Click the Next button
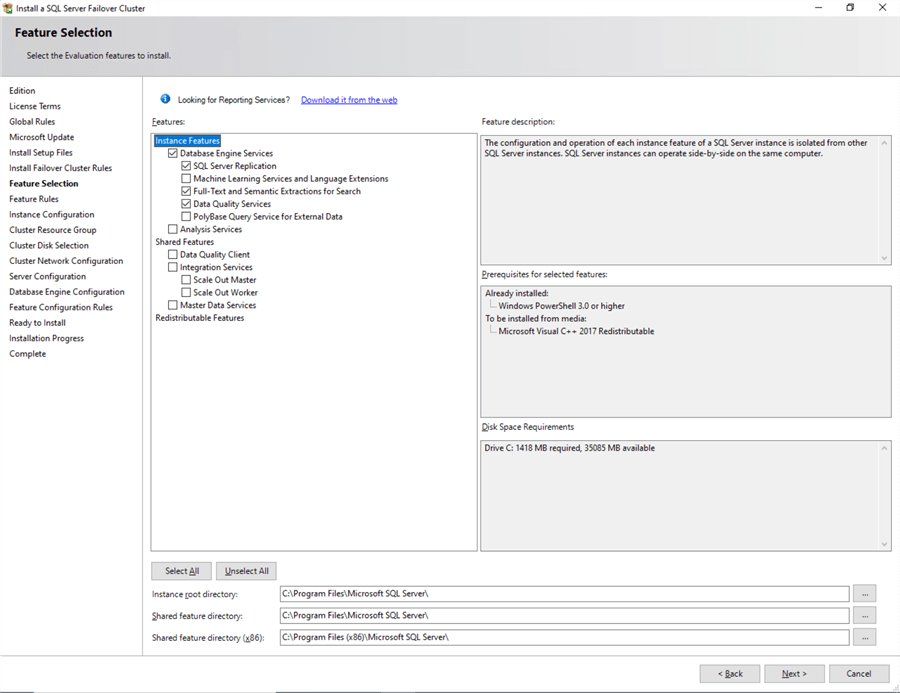Viewport: 900px width, 693px height. pos(794,674)
